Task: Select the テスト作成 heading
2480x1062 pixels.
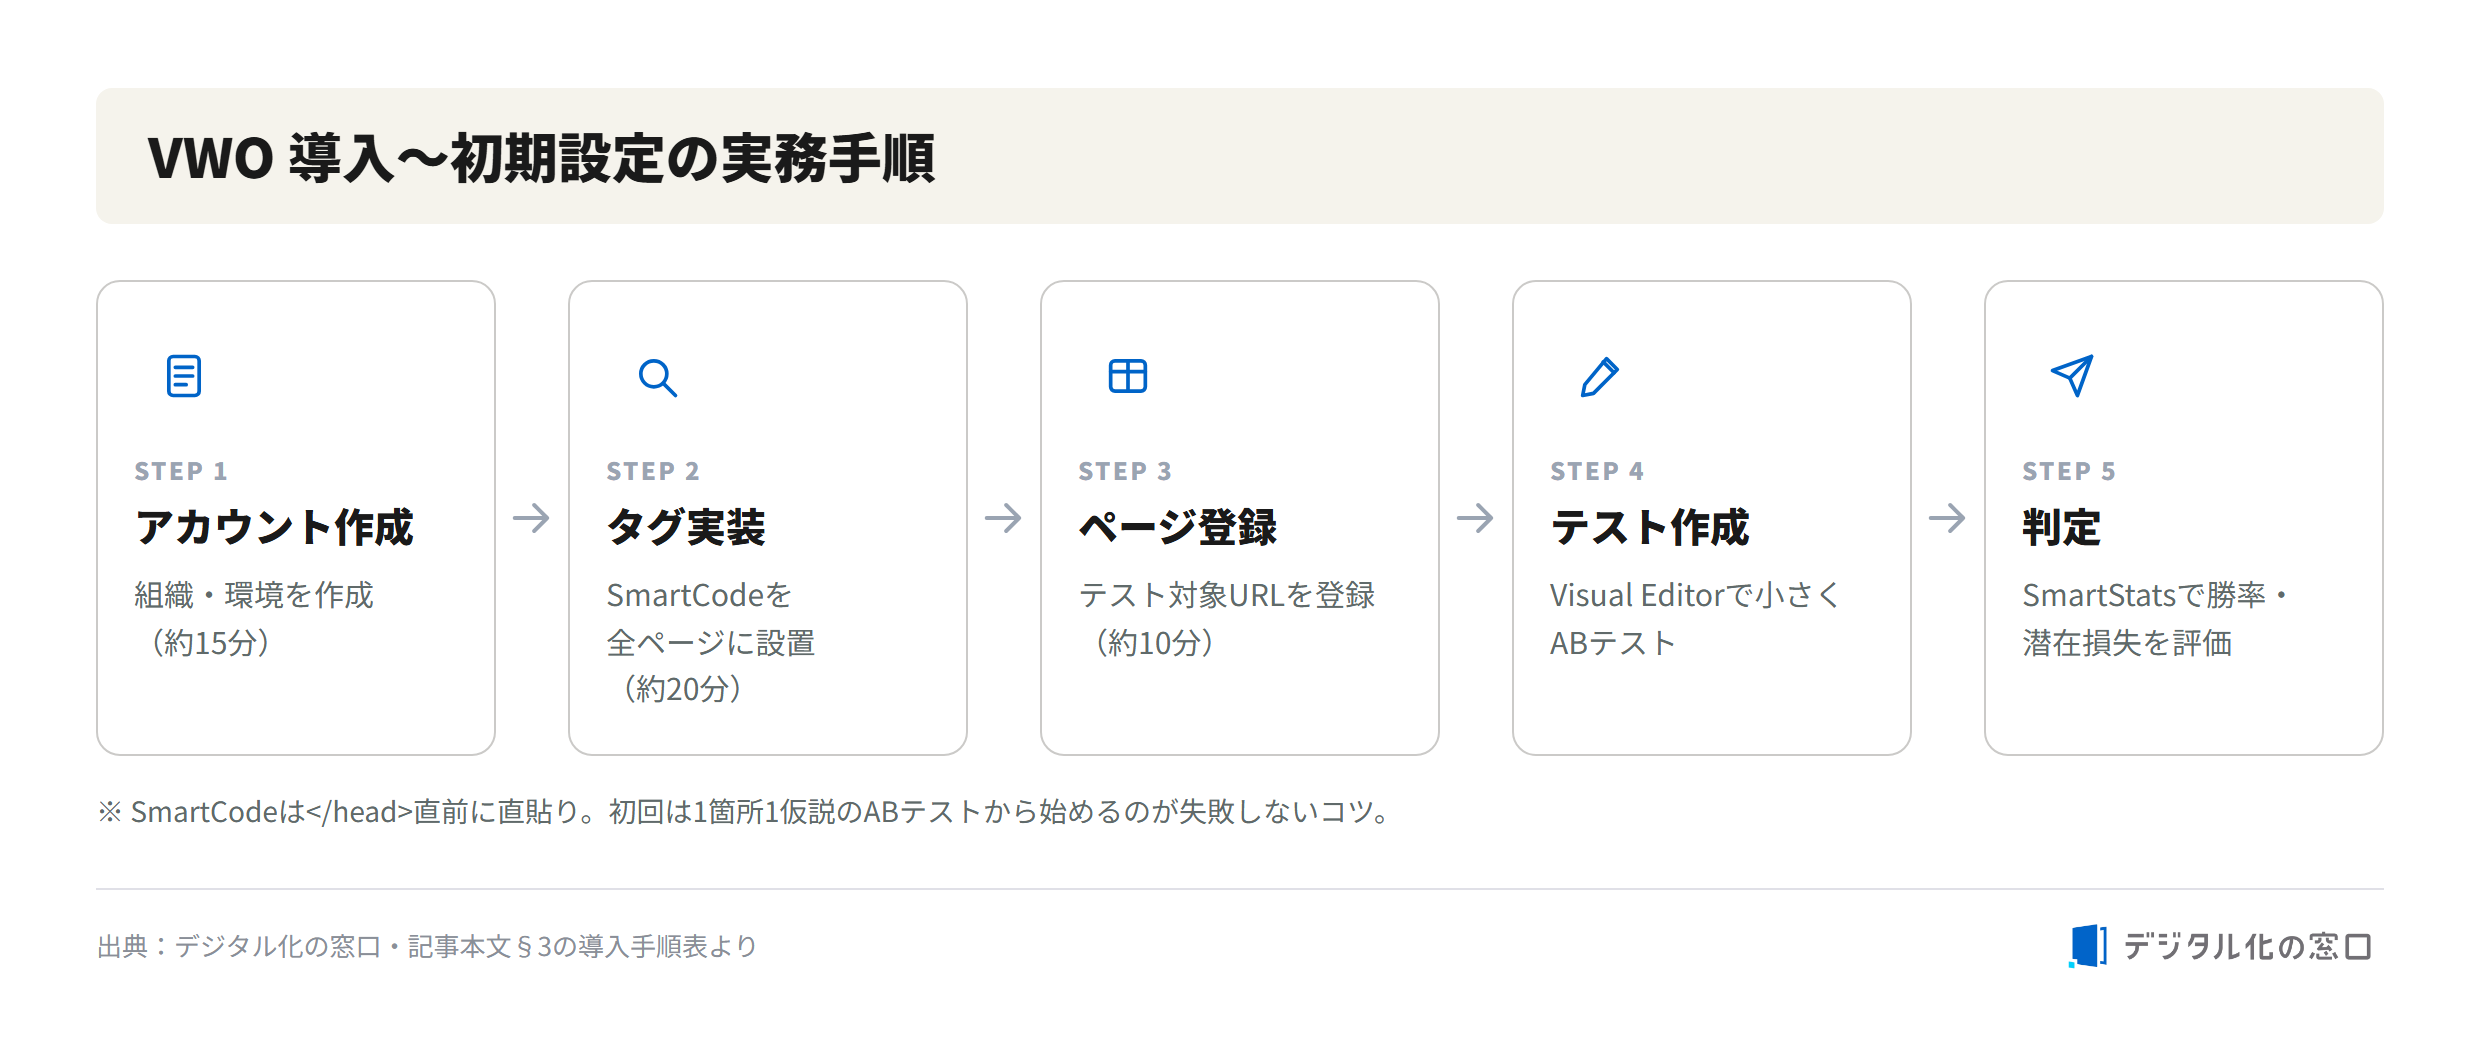Action: (1650, 527)
